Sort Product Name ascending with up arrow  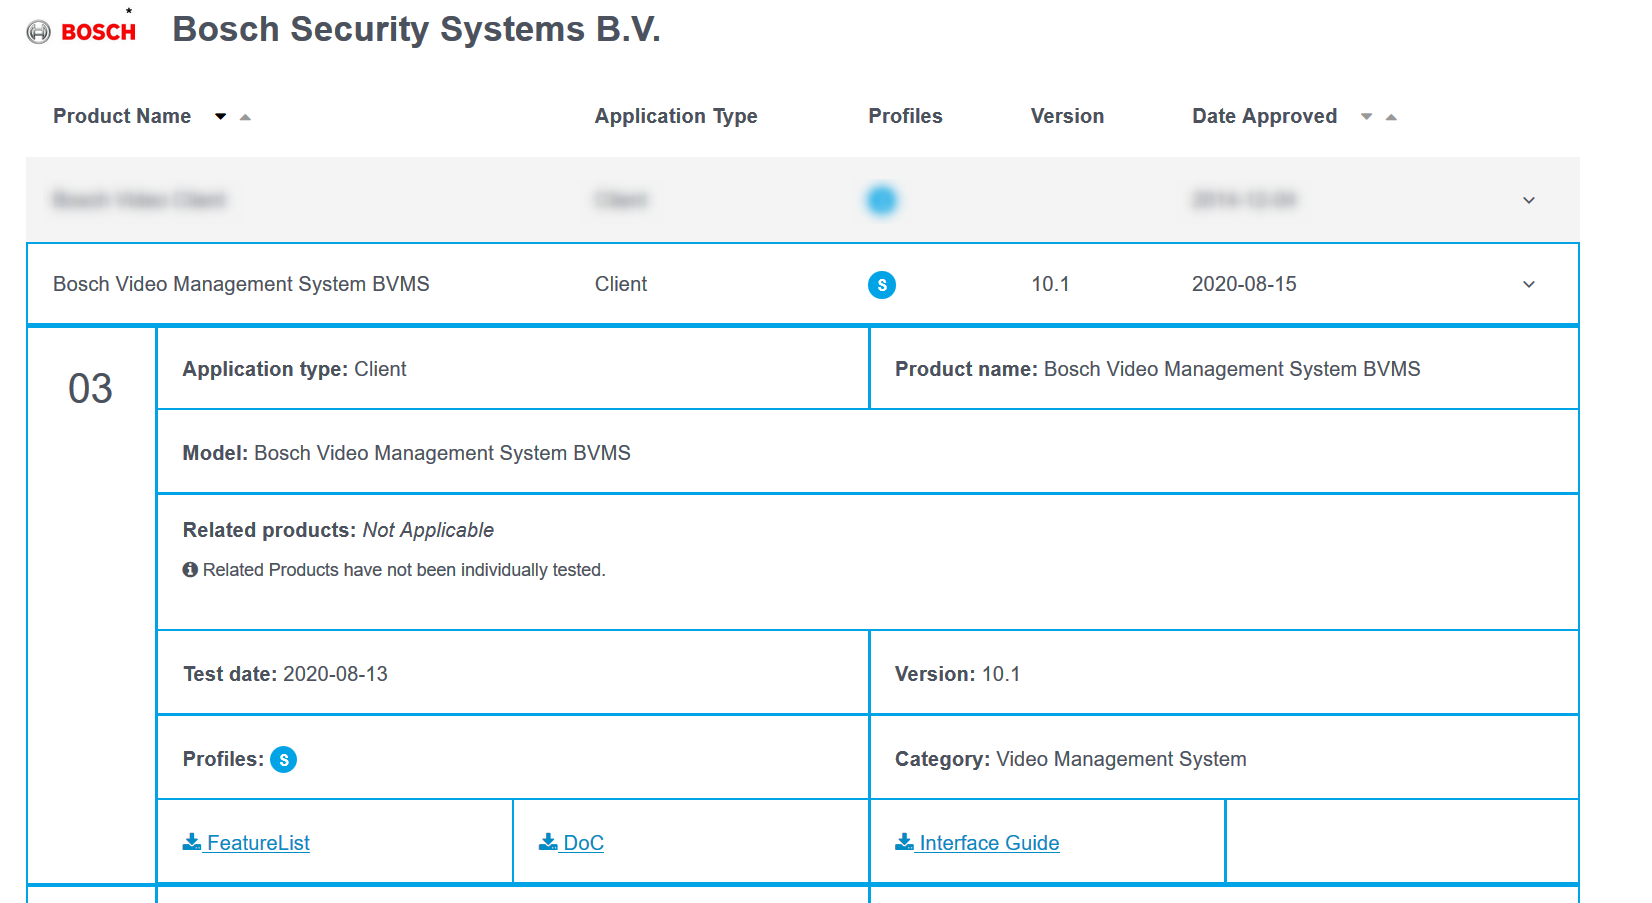point(245,117)
